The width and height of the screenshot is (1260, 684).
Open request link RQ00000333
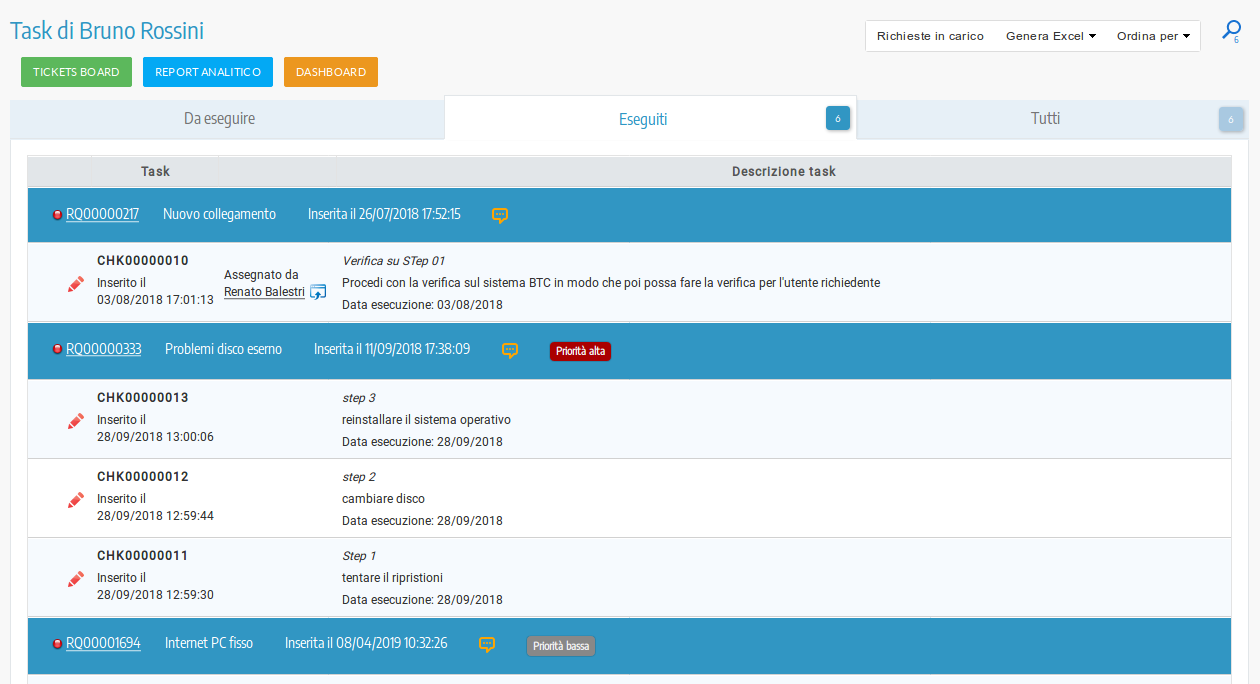pos(103,349)
